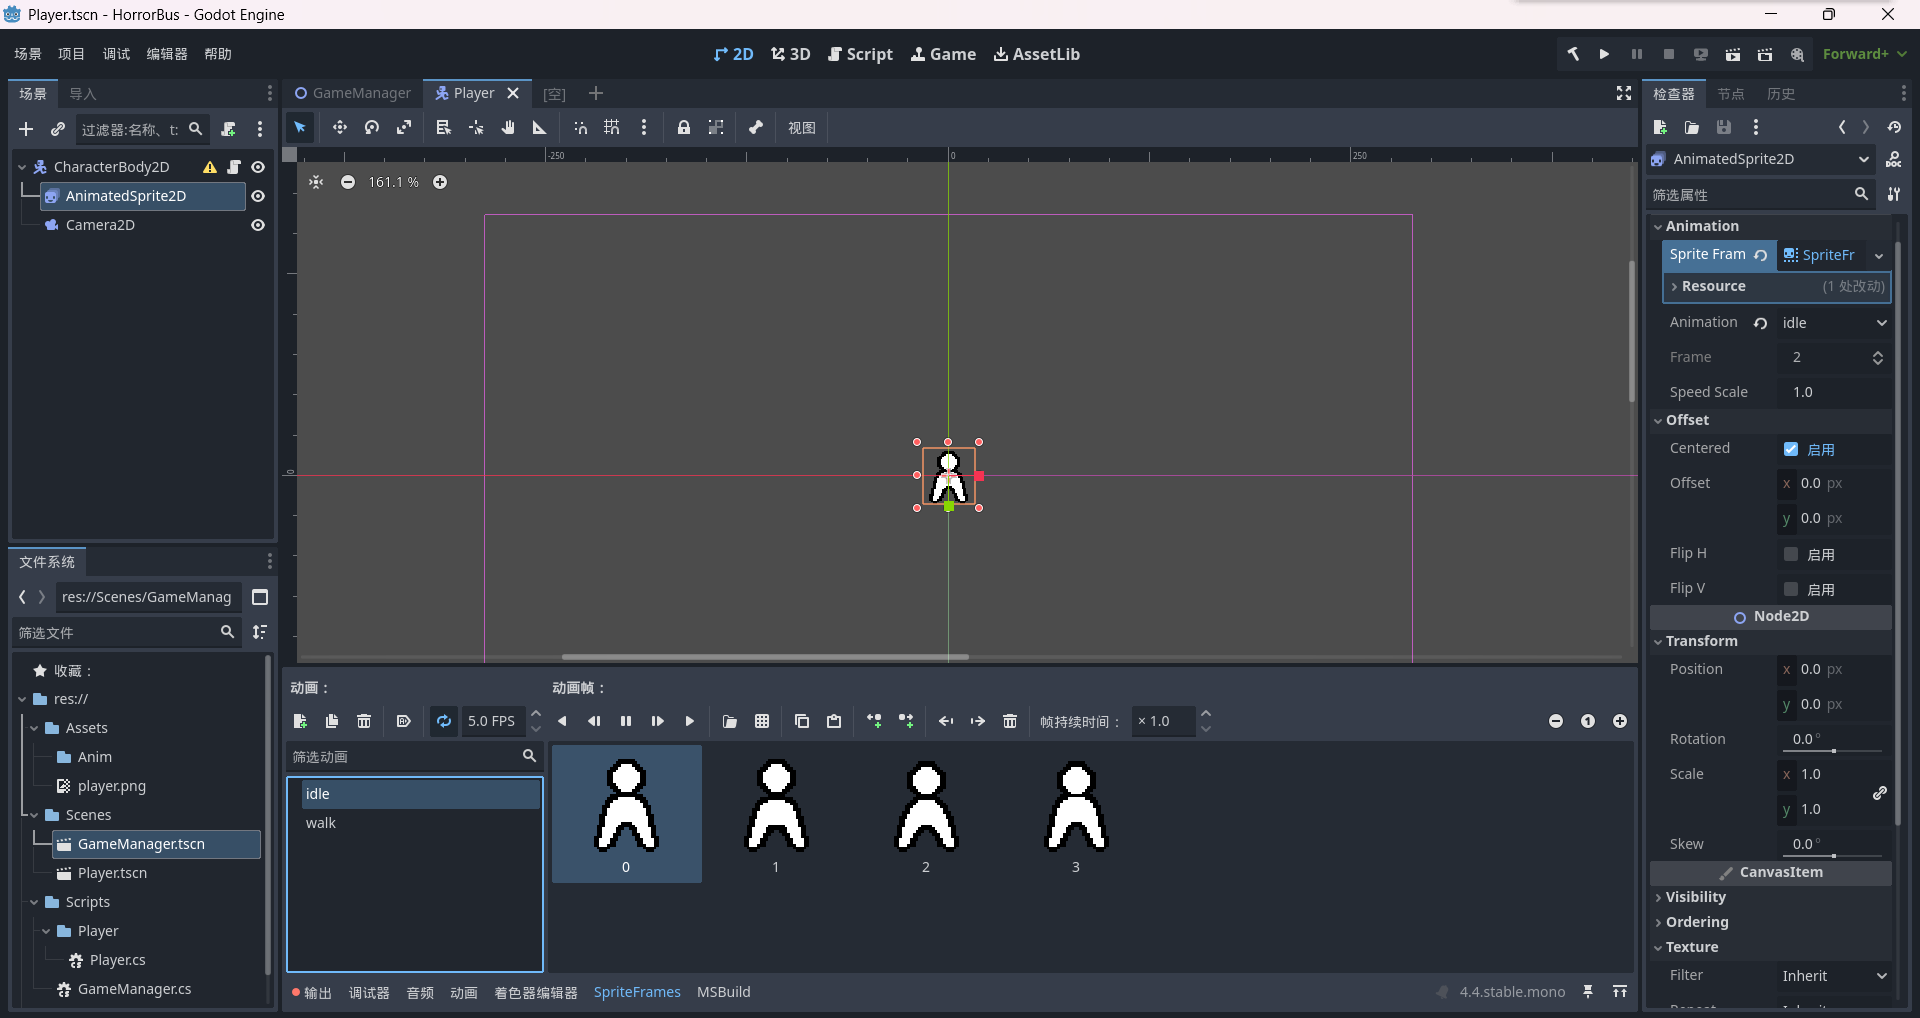Image resolution: width=1920 pixels, height=1018 pixels.
Task: Zoom out in the 2D viewport
Action: coord(348,182)
